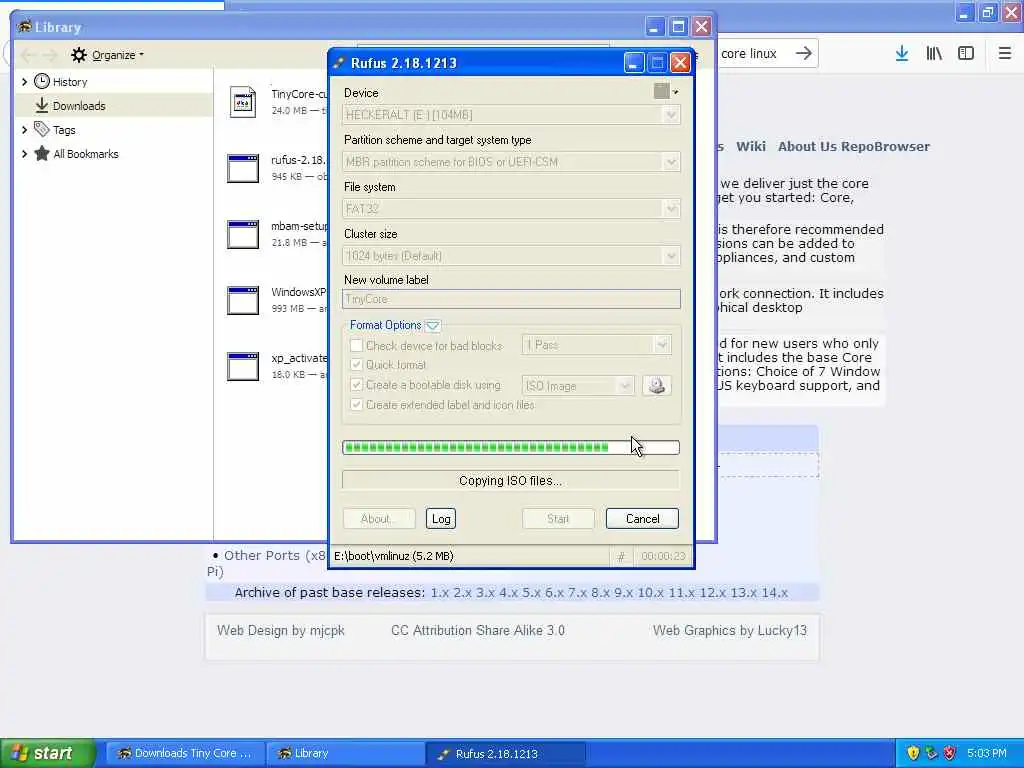Click the Organize gear icon in Library

coord(79,55)
